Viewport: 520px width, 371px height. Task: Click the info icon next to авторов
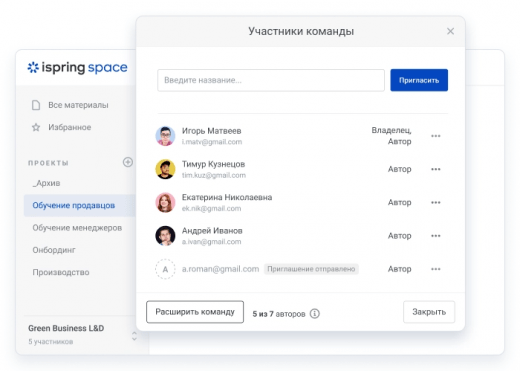coord(315,314)
